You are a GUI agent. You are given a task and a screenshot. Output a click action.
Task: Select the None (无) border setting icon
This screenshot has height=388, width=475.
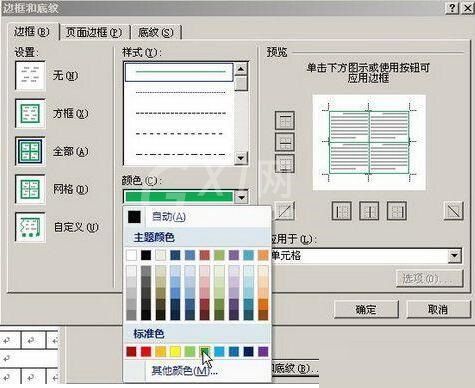tap(30, 75)
